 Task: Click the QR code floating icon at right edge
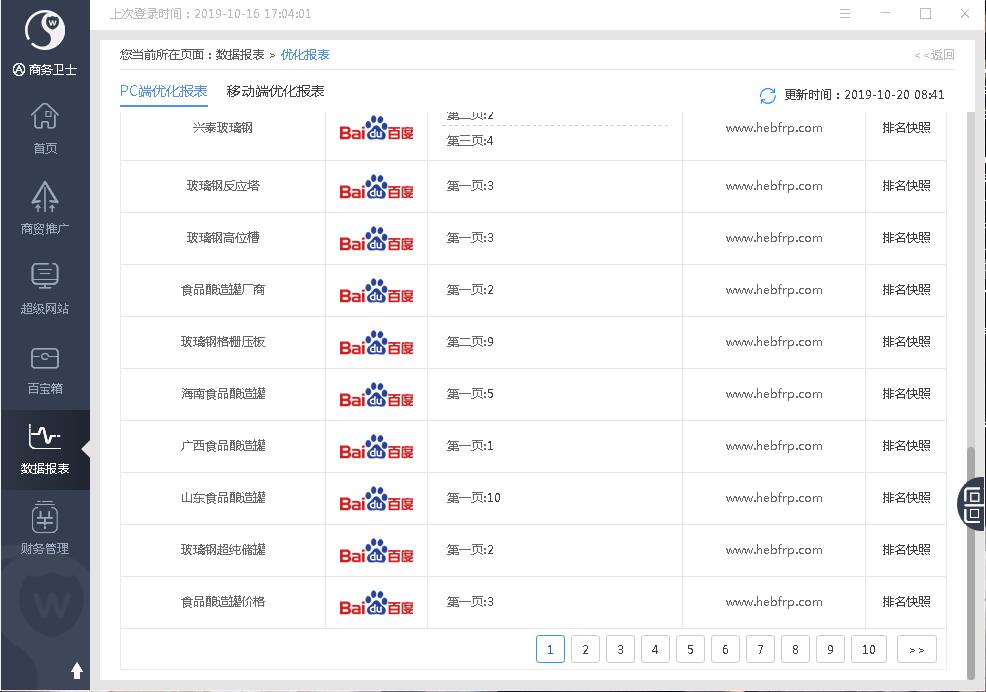pos(973,503)
